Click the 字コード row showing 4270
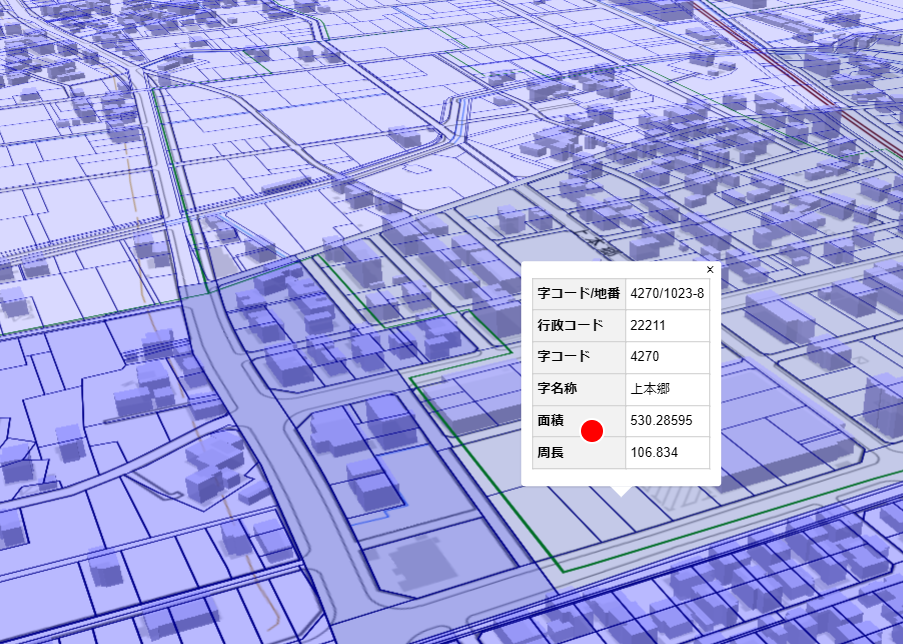903x644 pixels. [x=644, y=357]
